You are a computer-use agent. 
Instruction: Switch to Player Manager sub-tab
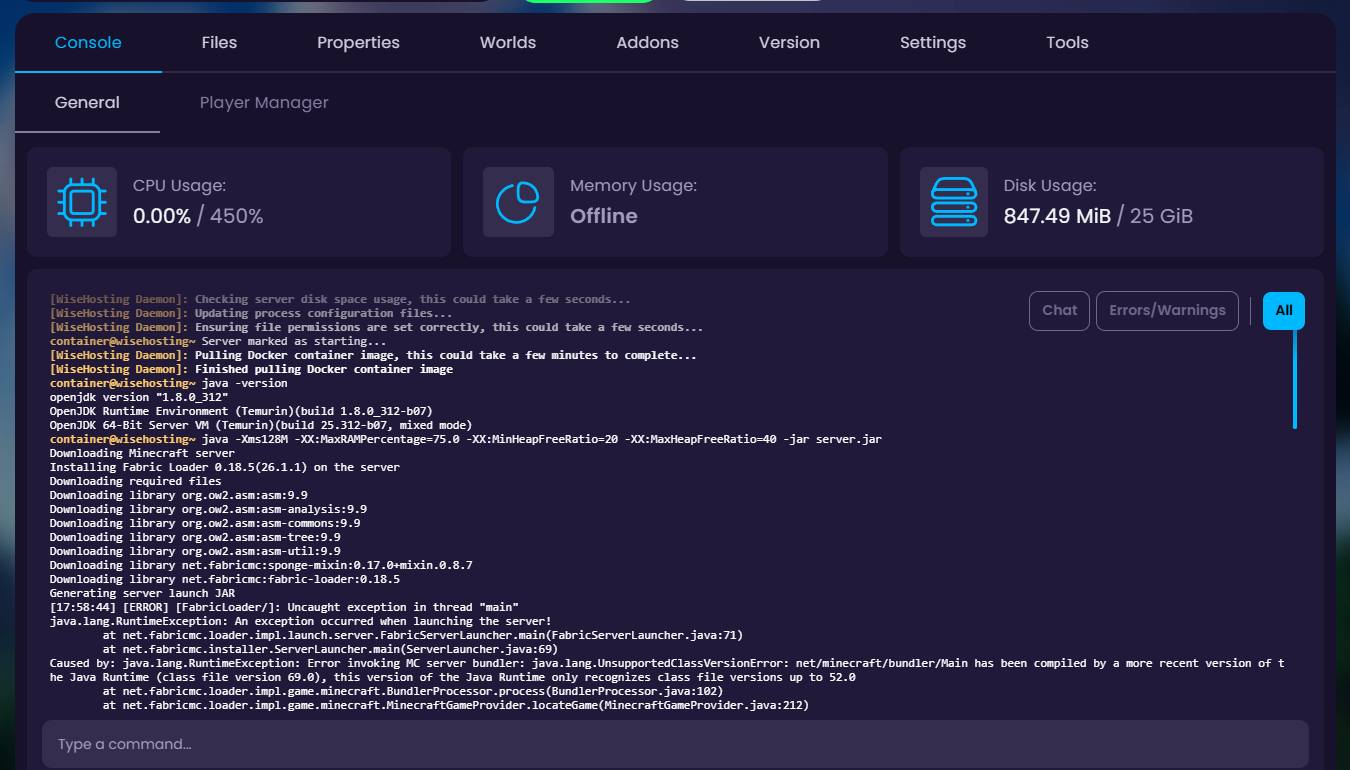(x=264, y=103)
